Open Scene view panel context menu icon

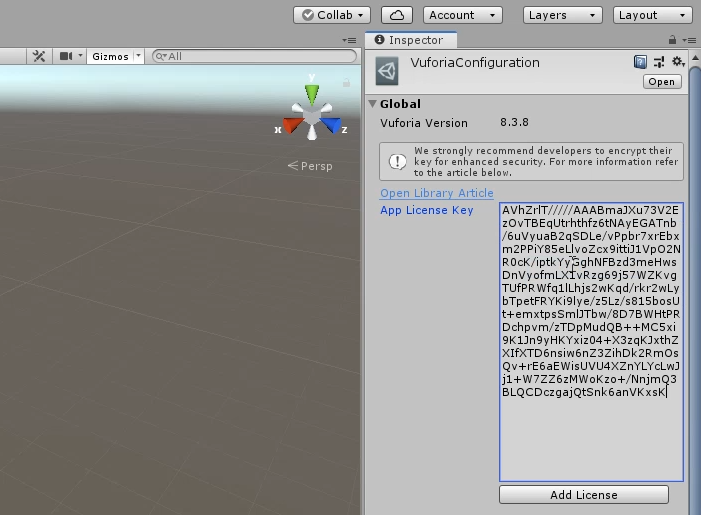pyautogui.click(x=349, y=40)
